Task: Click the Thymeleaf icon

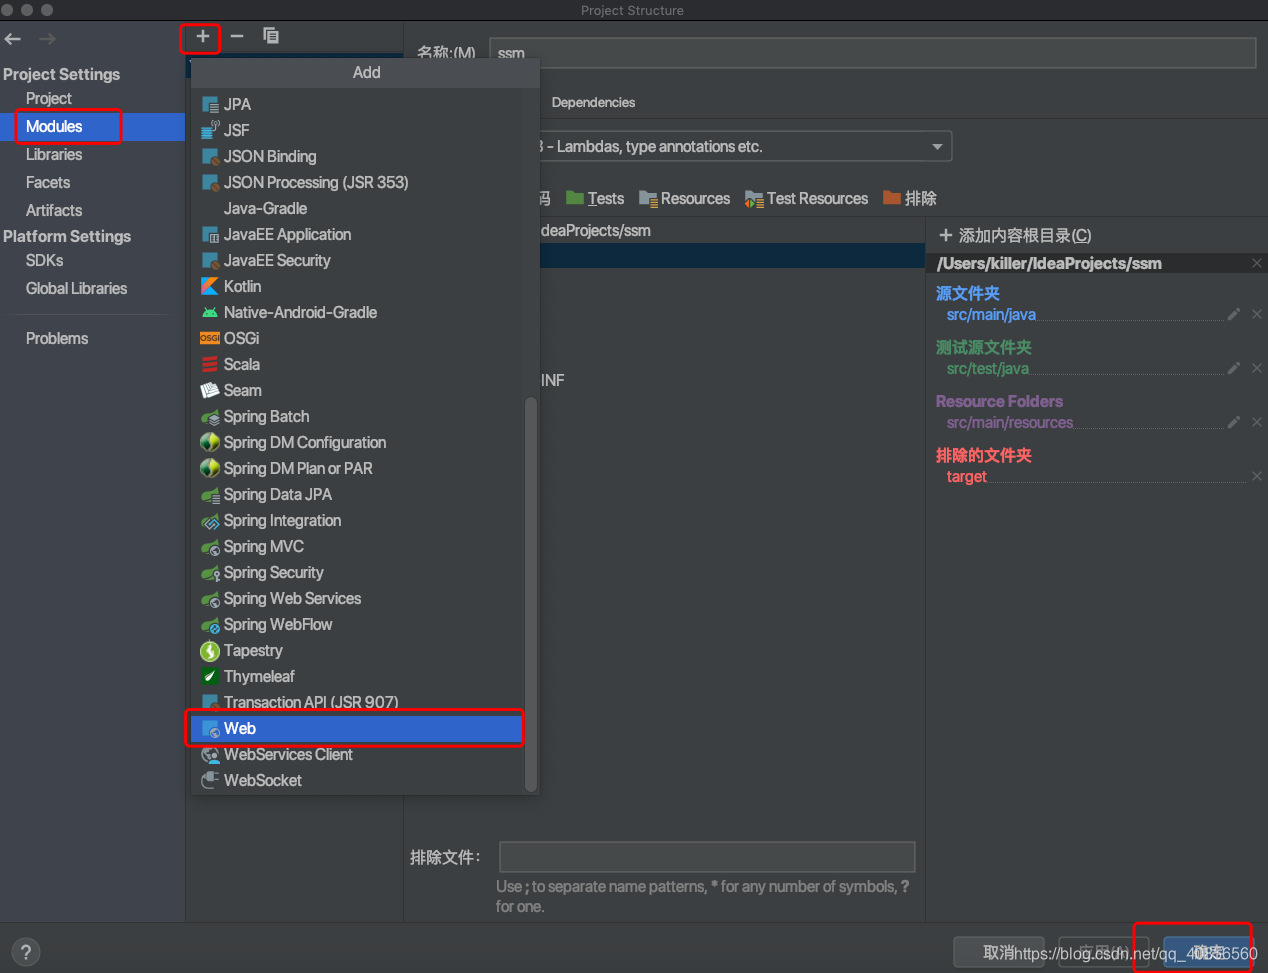Action: tap(210, 676)
